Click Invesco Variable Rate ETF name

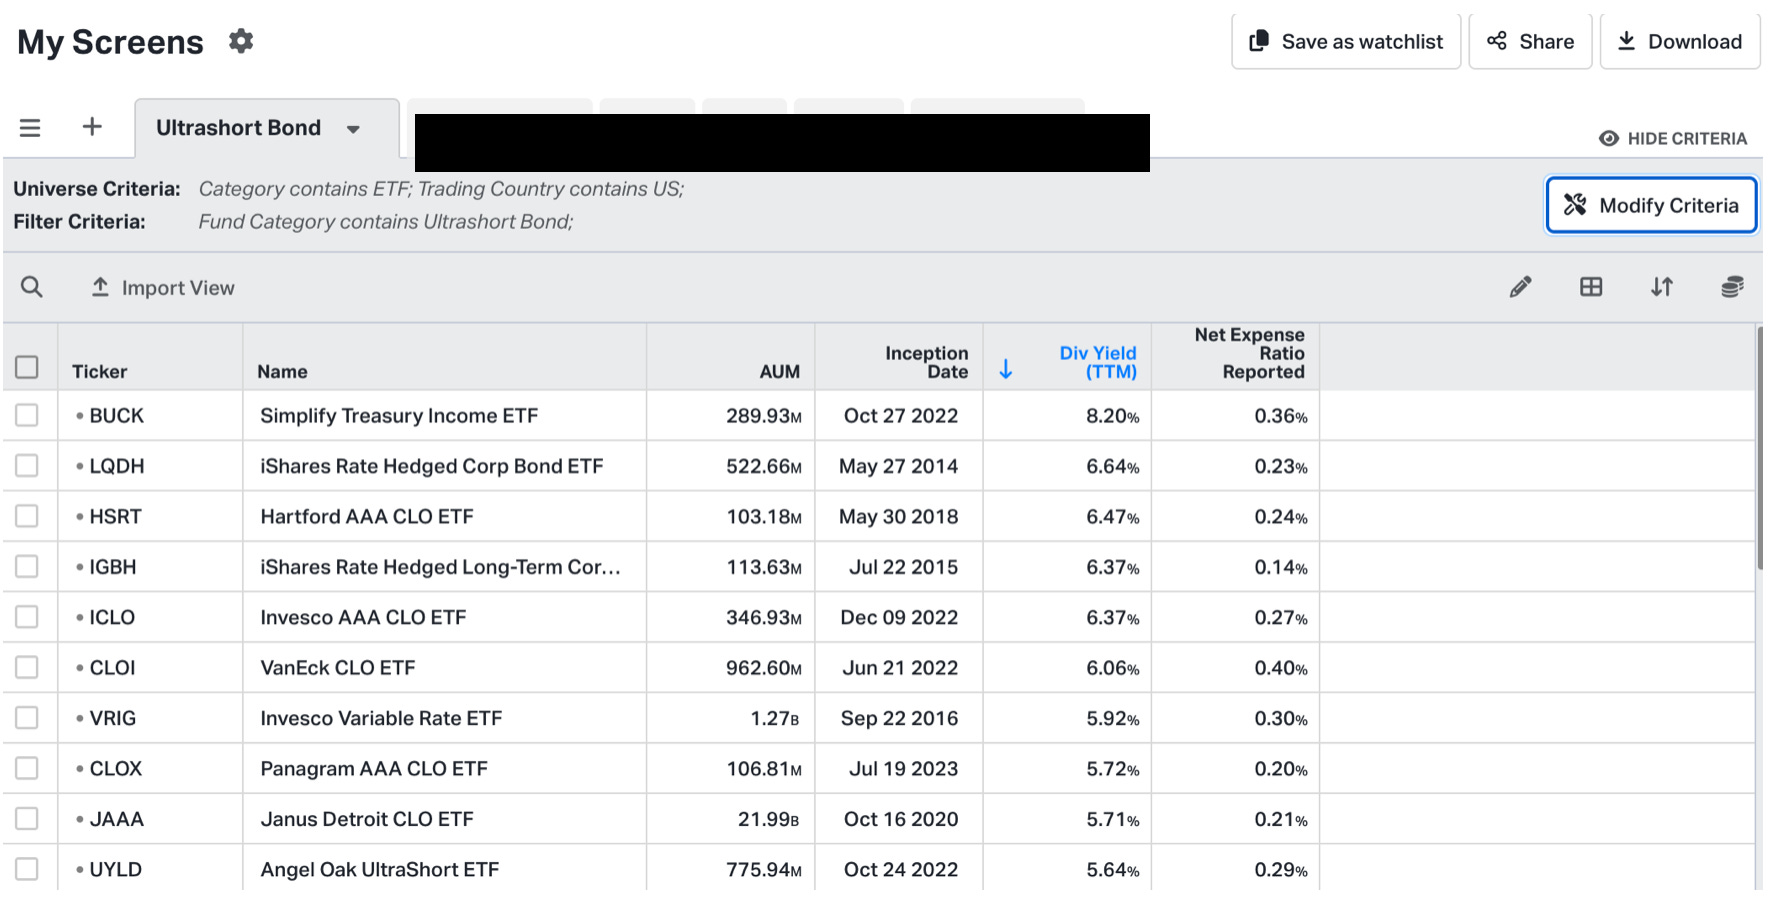click(x=381, y=718)
